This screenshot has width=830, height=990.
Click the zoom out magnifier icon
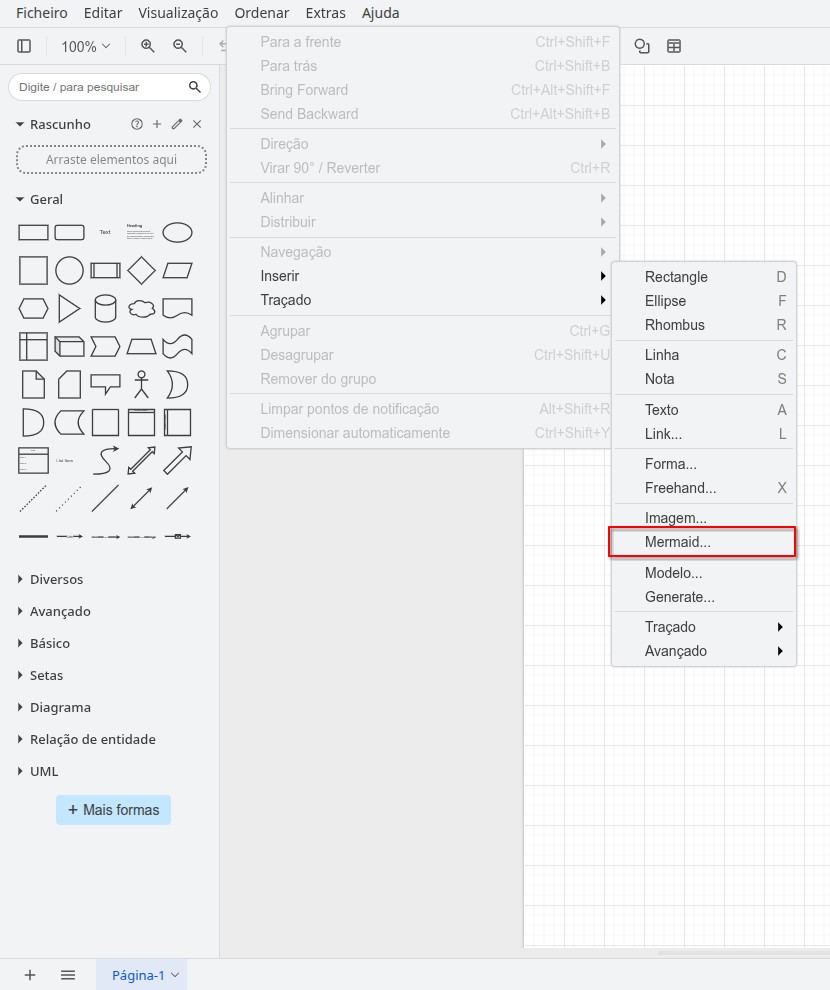pos(180,46)
